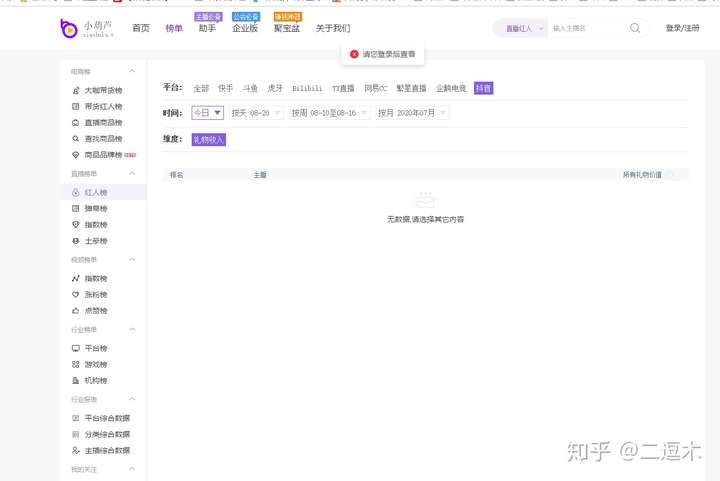Collapse the 电商榜 sidebar section
This screenshot has width=720, height=481.
[132, 71]
